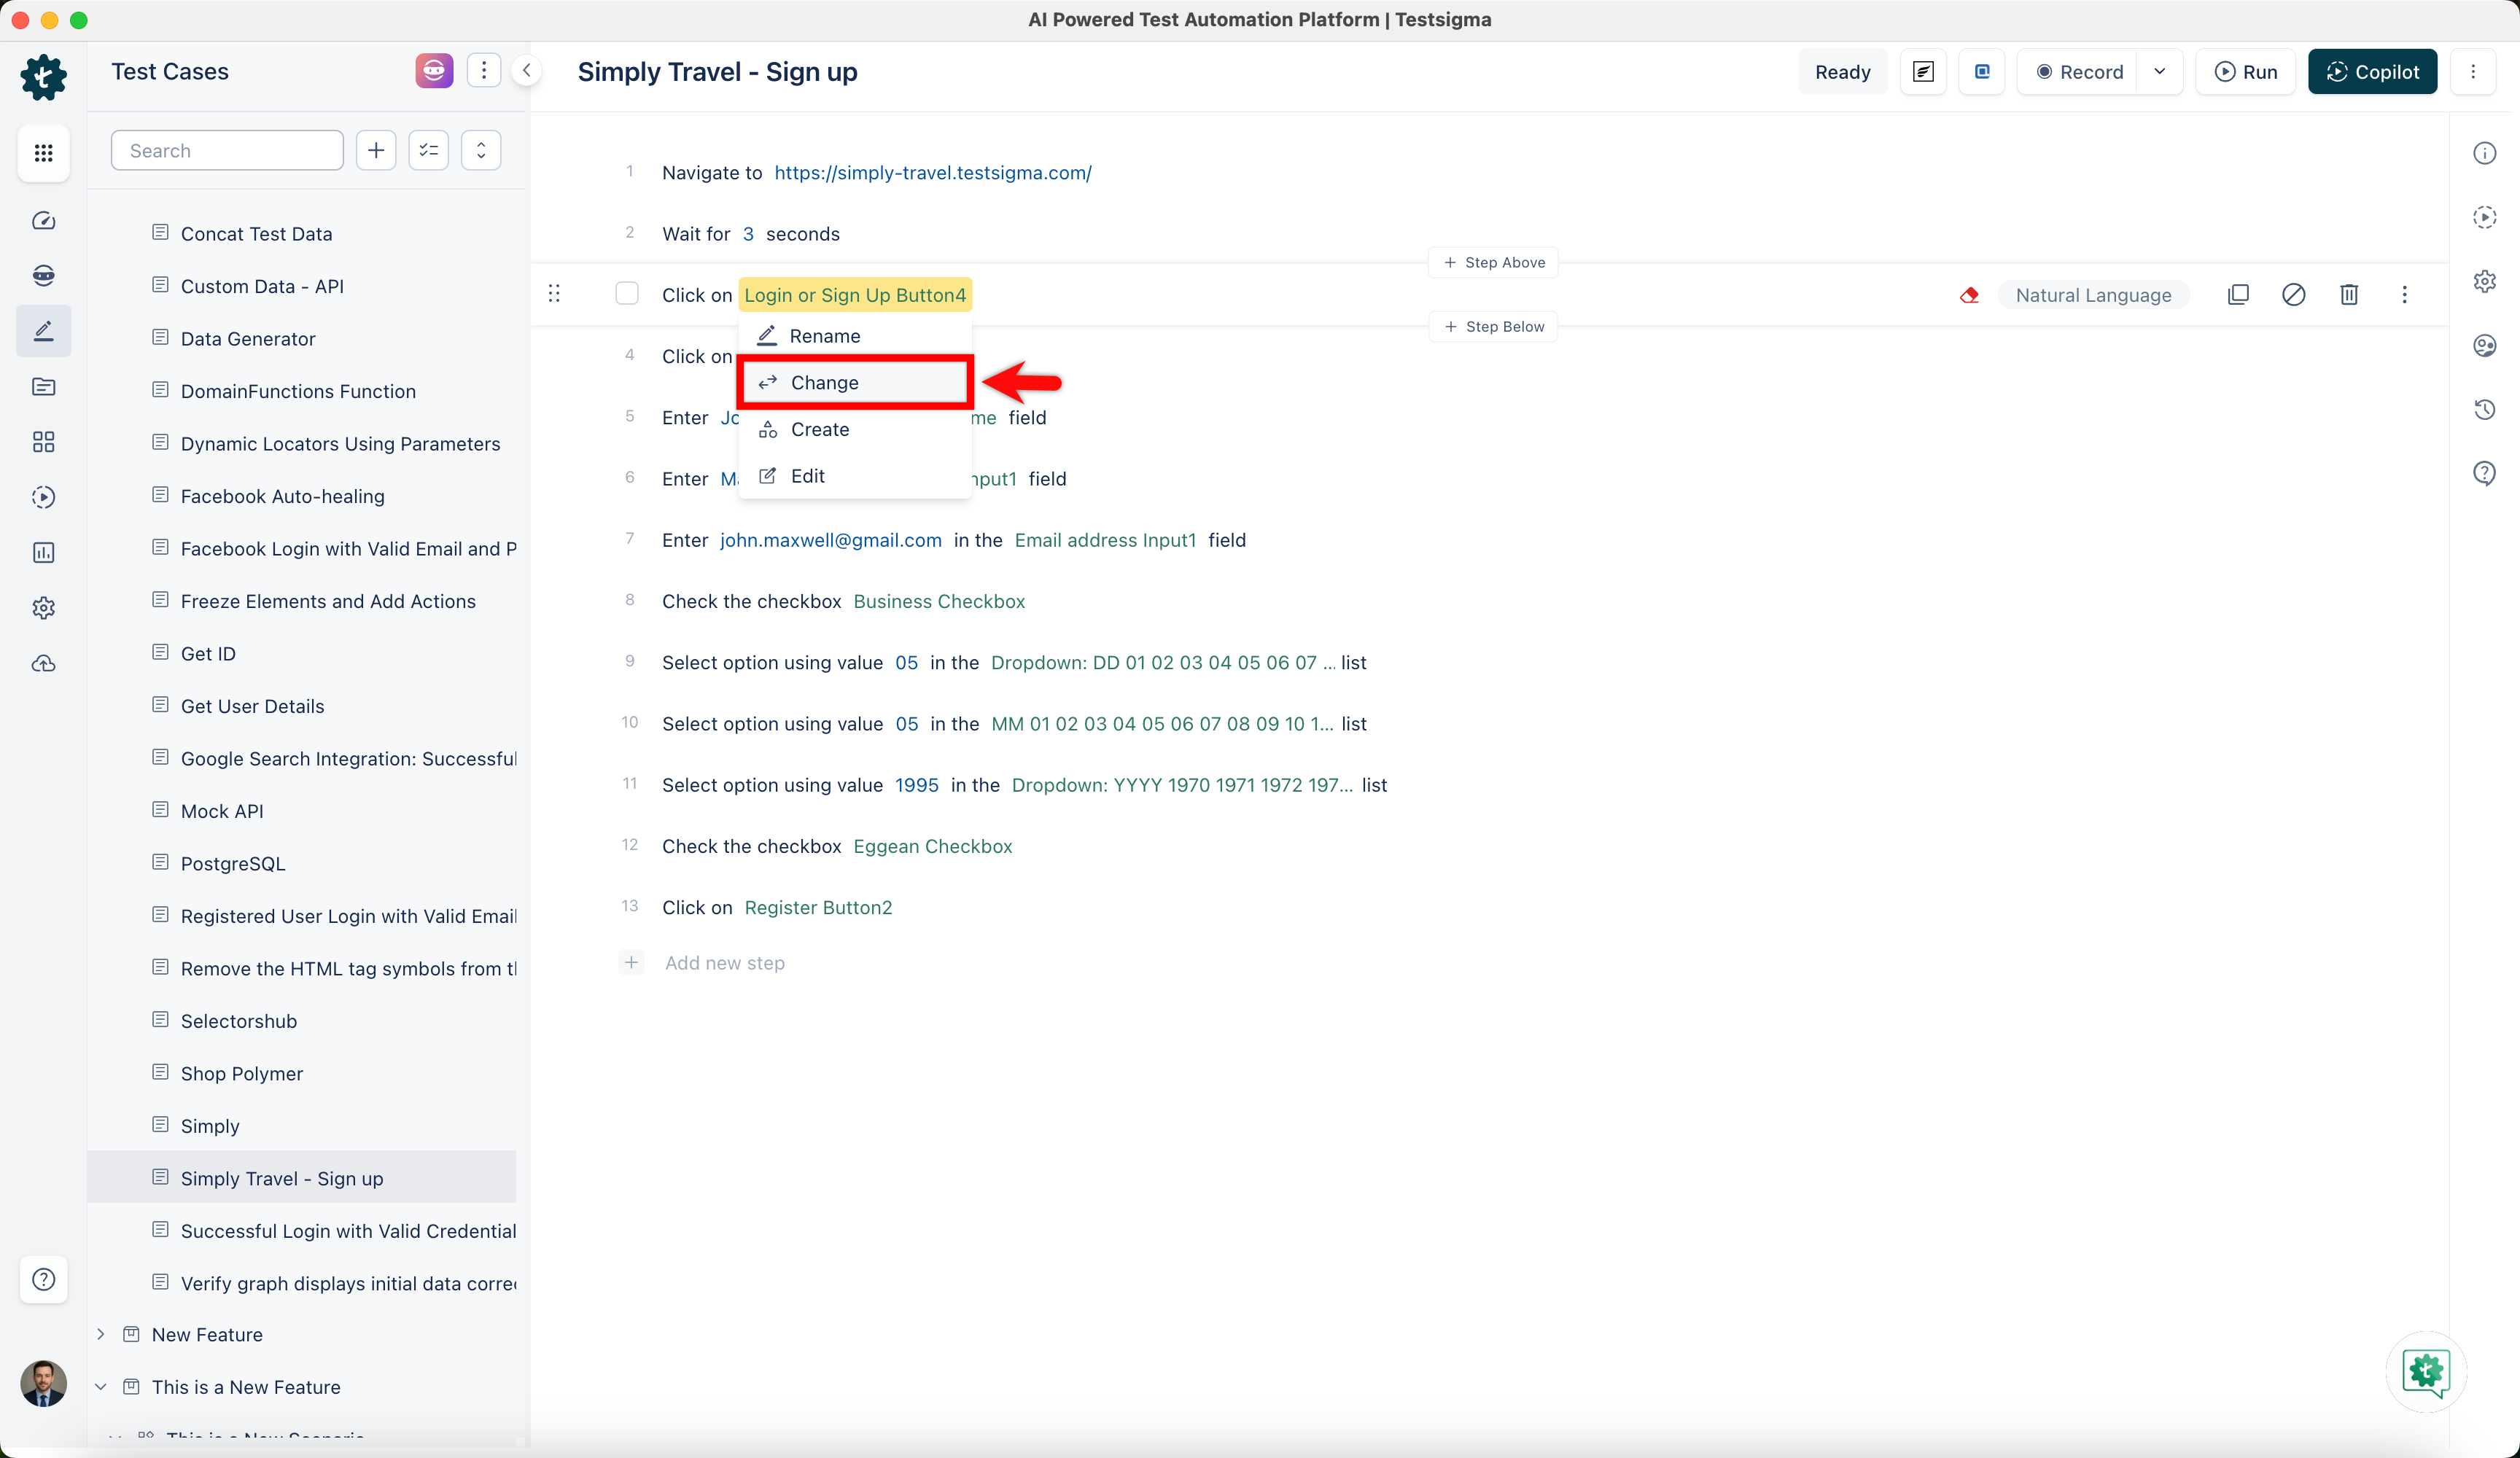Insert a Step Above step 3

tap(1494, 262)
